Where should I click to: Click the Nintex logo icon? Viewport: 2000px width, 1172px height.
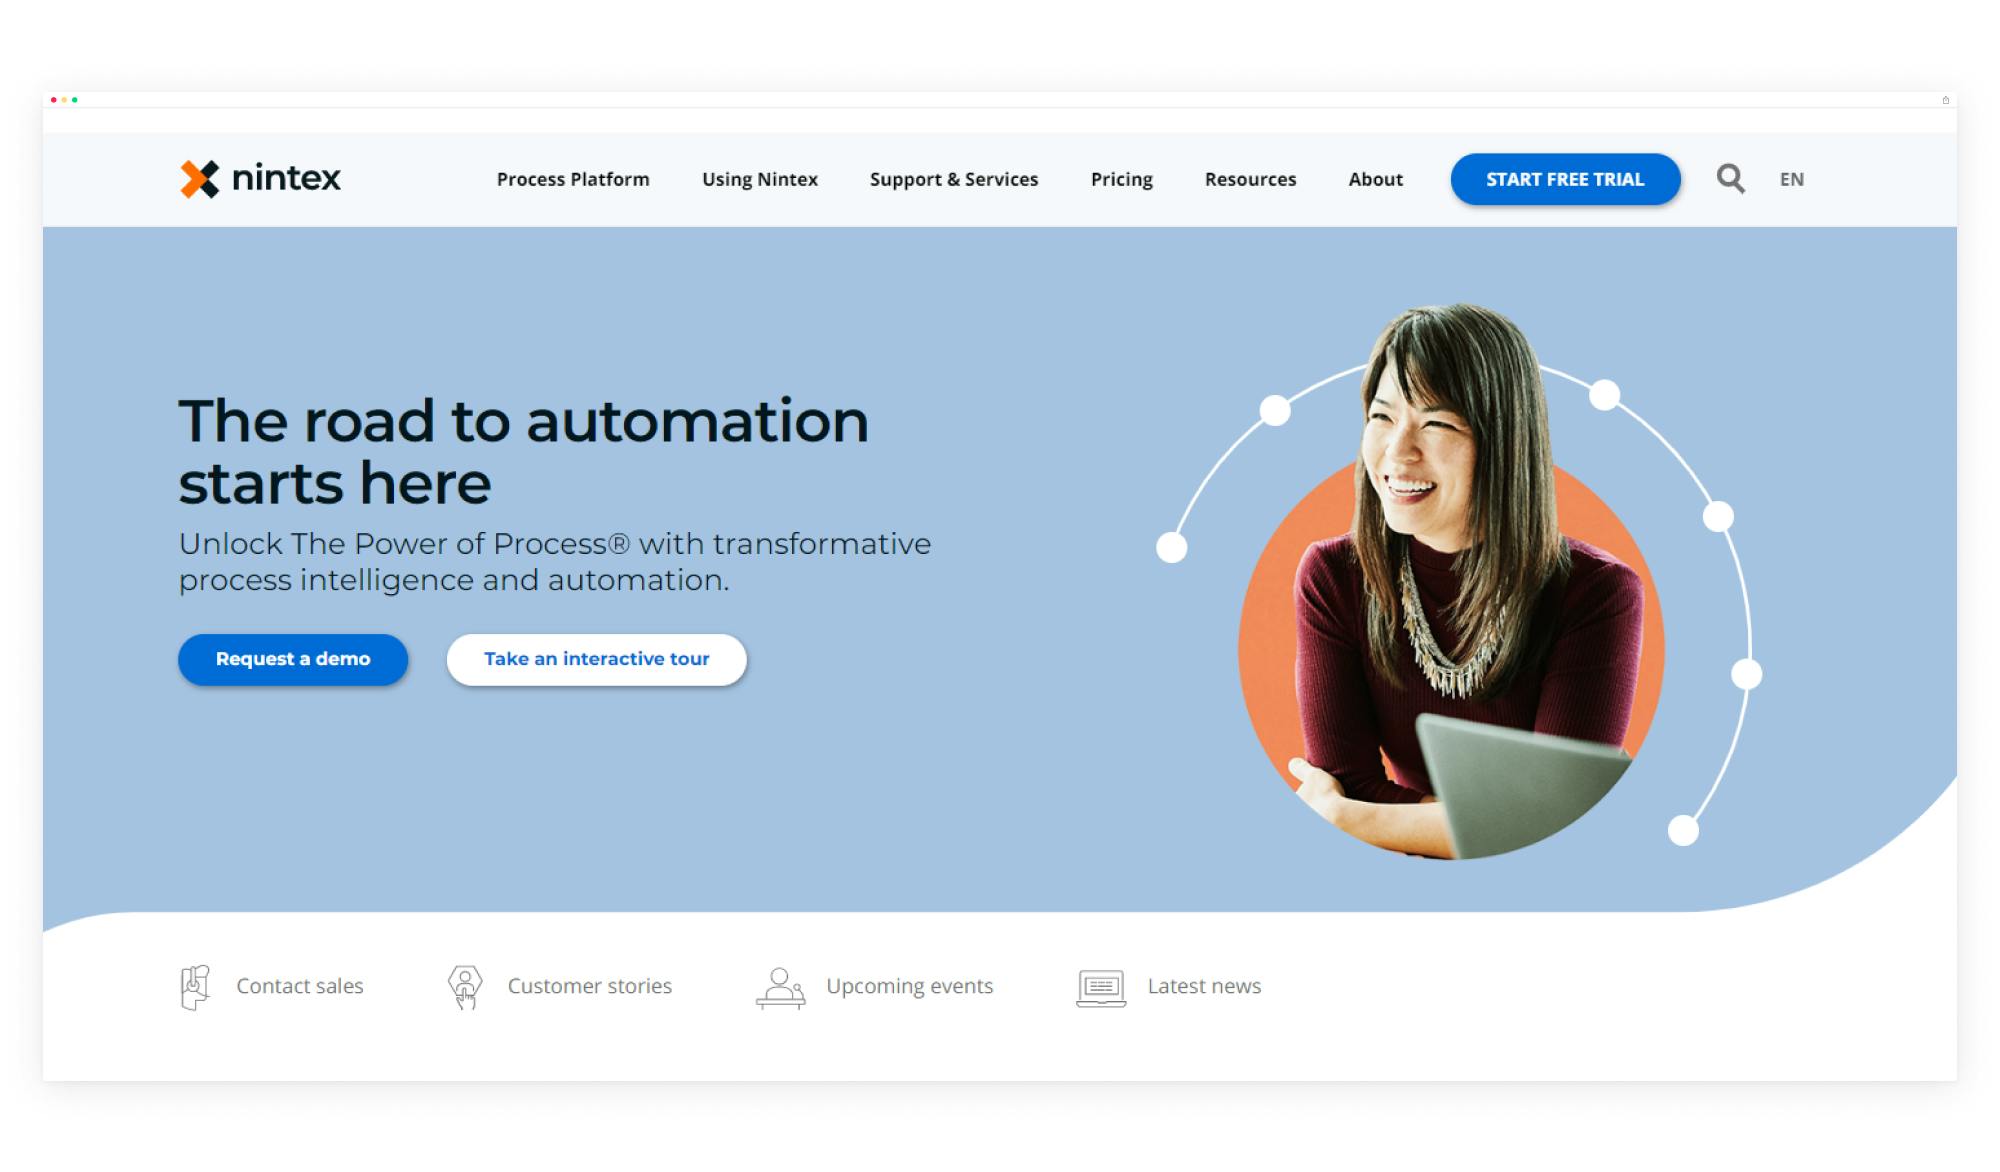tap(198, 179)
